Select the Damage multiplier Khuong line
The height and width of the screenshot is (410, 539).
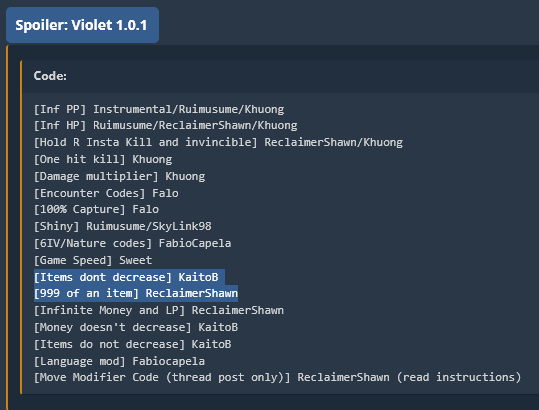click(119, 176)
